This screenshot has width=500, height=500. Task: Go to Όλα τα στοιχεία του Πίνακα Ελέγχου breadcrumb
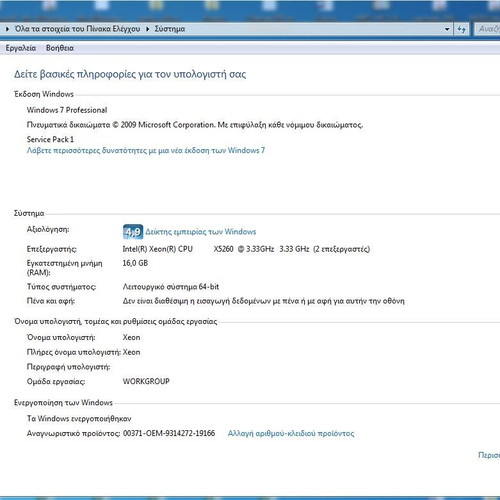point(77,29)
